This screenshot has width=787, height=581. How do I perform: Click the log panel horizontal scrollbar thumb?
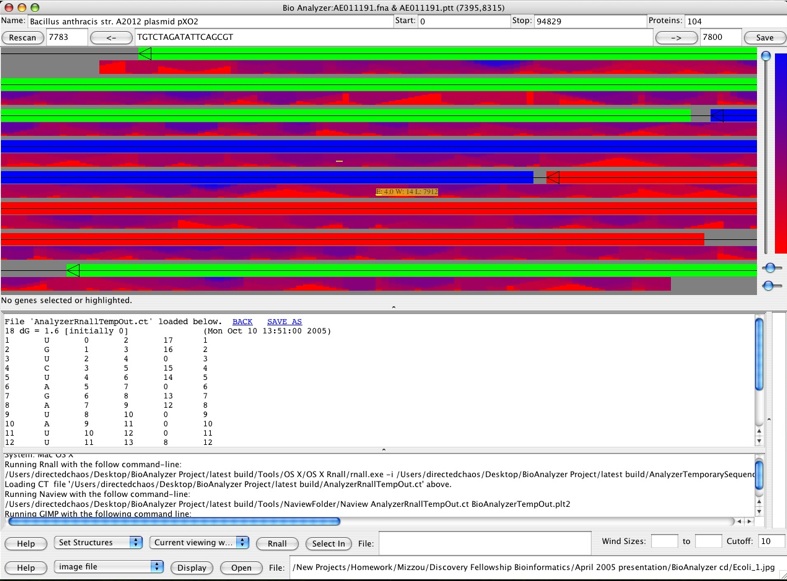tap(174, 521)
